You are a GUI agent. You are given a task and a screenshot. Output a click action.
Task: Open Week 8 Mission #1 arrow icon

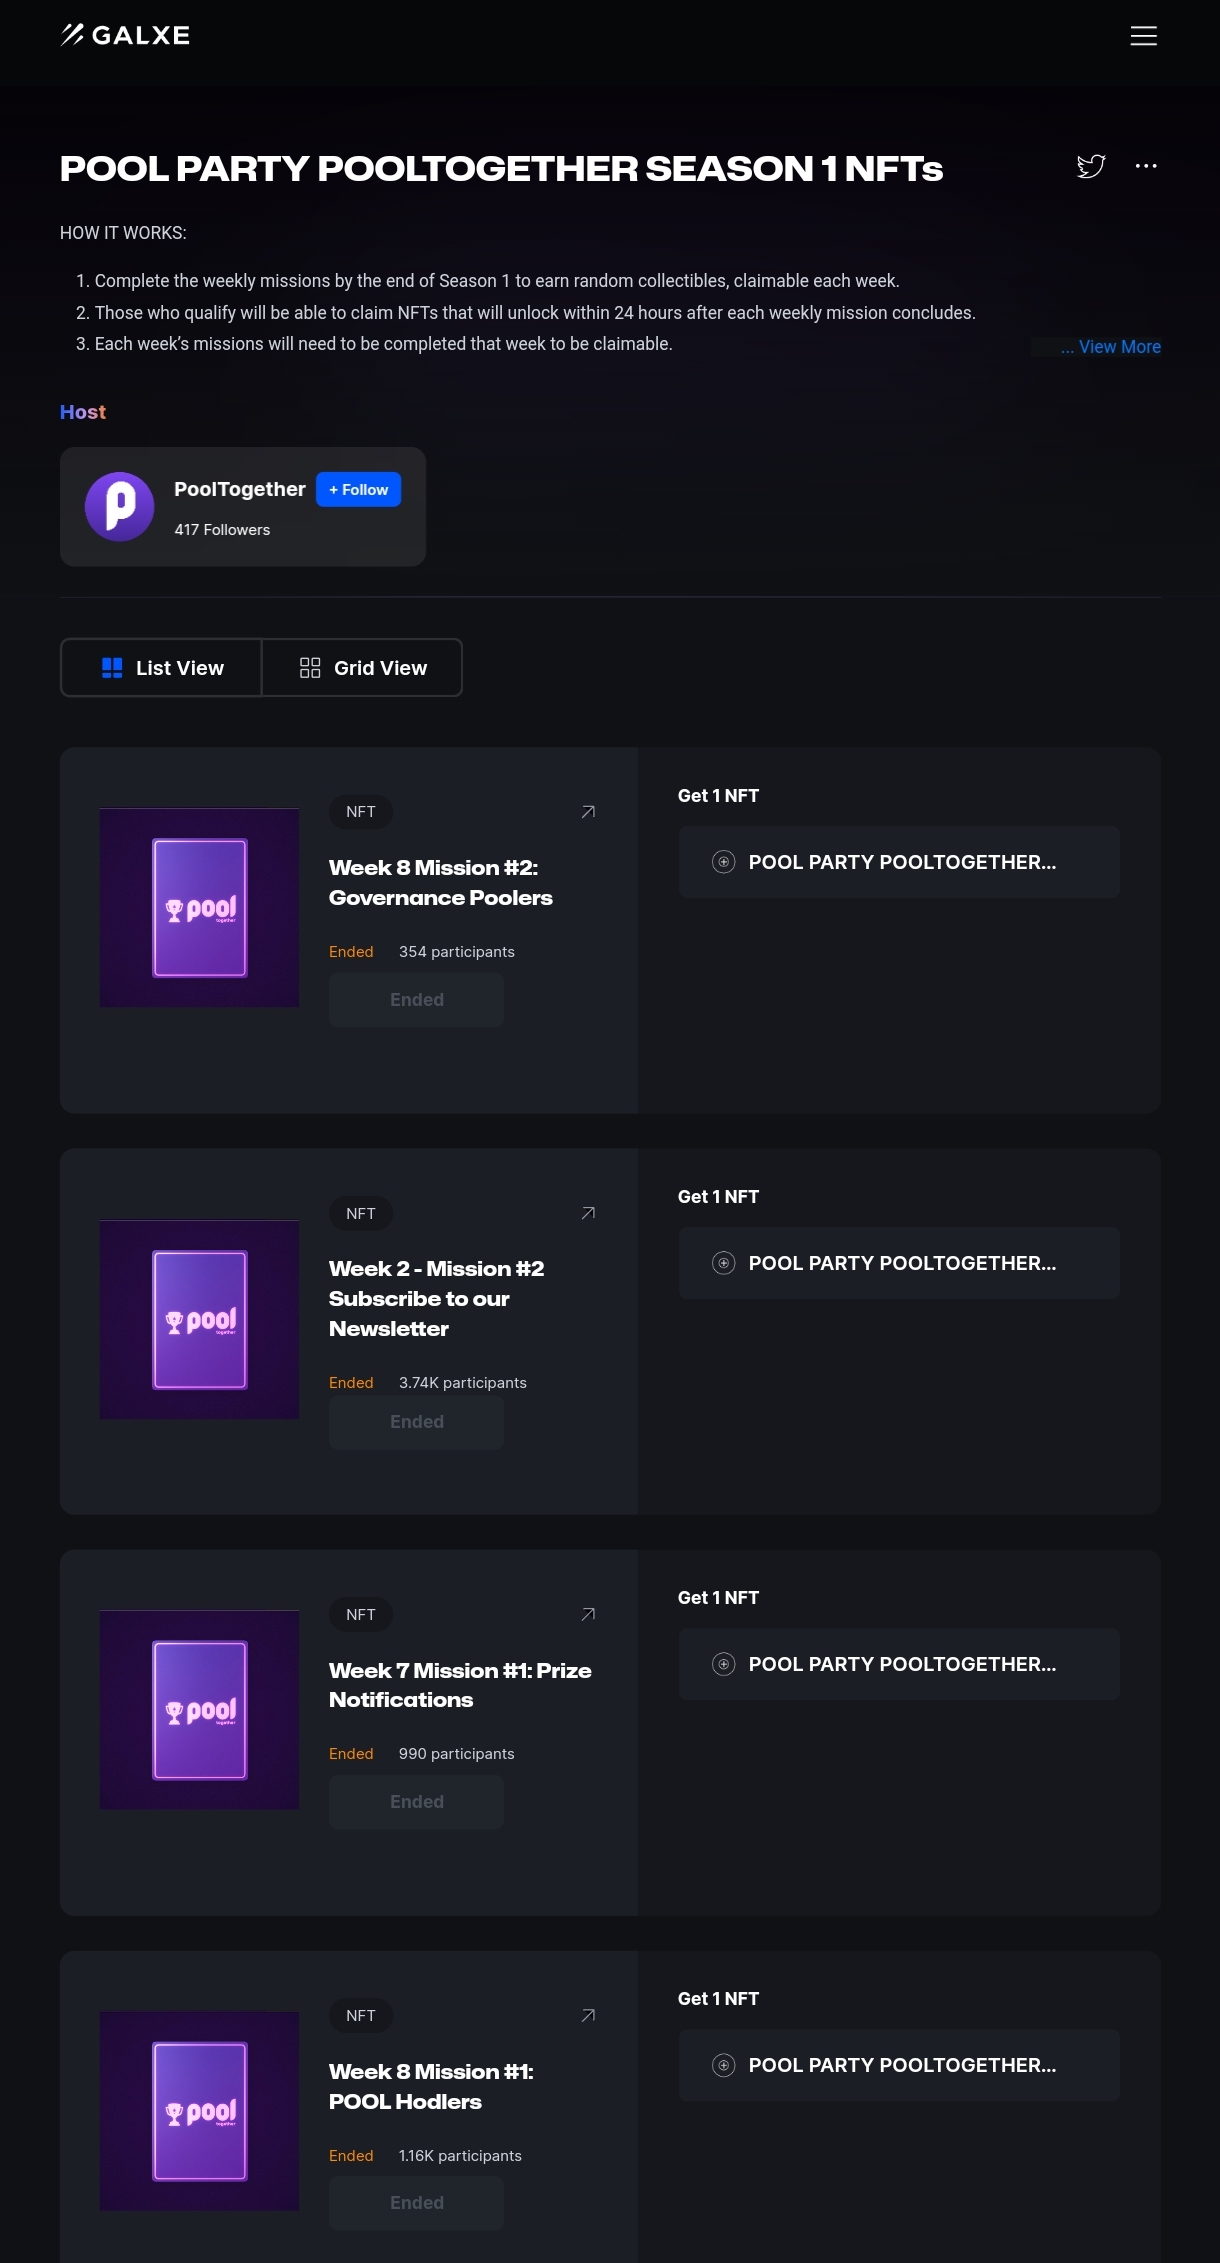click(588, 2015)
